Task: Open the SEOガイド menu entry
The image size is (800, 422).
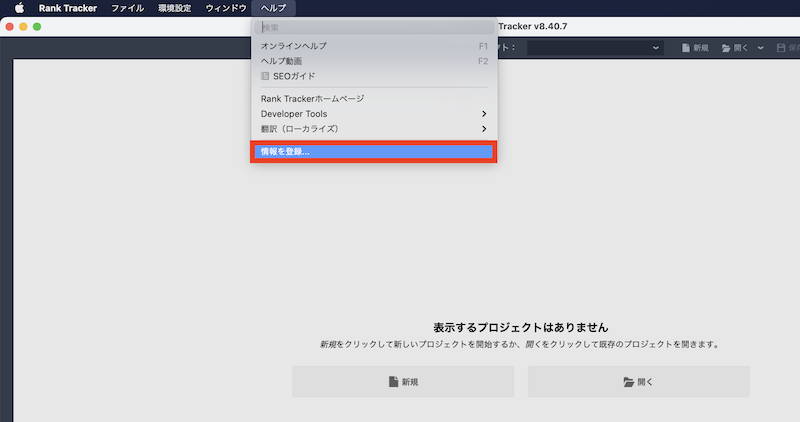Action: [x=374, y=76]
